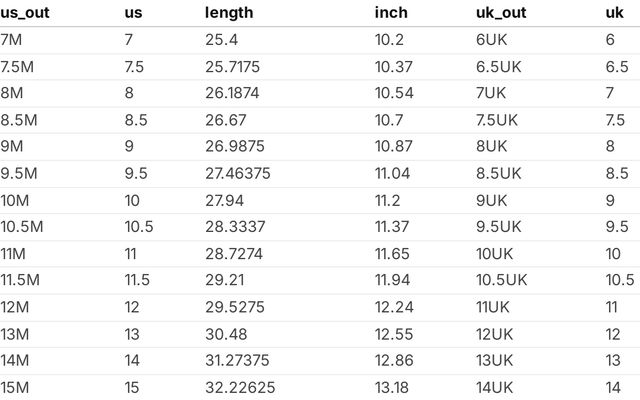Click the us column header

[x=133, y=13]
